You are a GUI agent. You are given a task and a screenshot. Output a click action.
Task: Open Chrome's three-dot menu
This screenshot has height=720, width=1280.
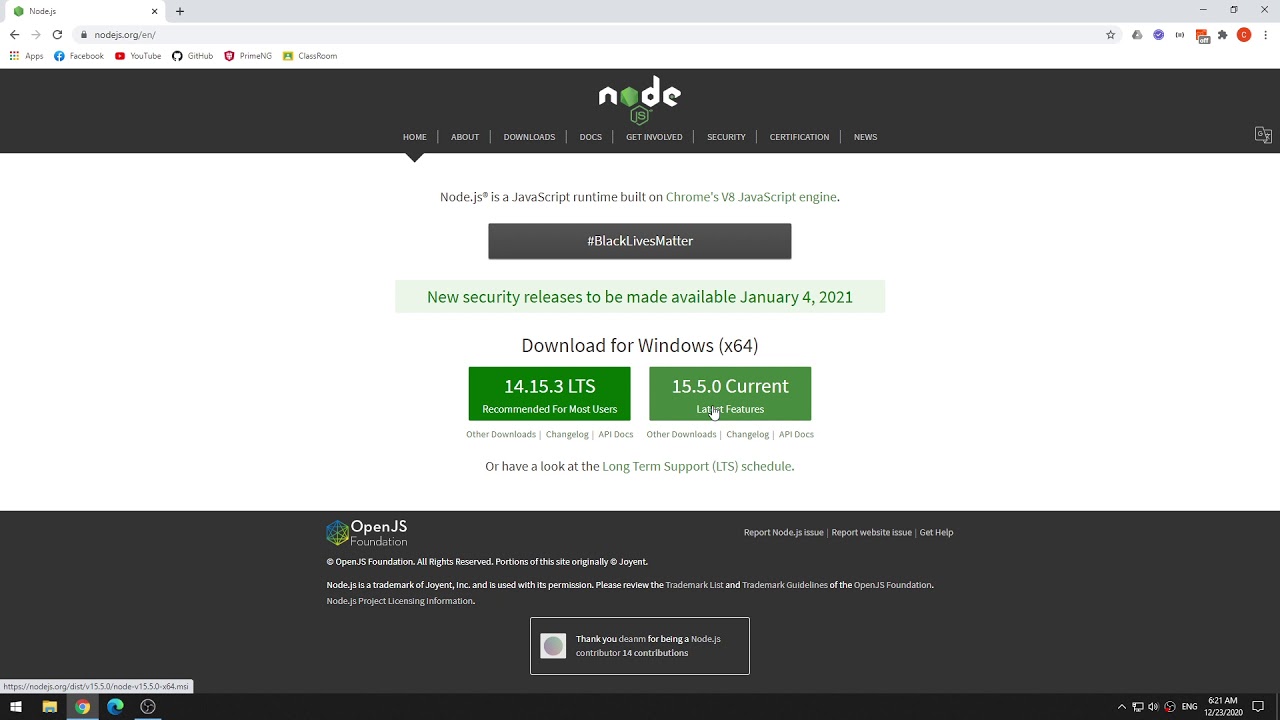1265,35
